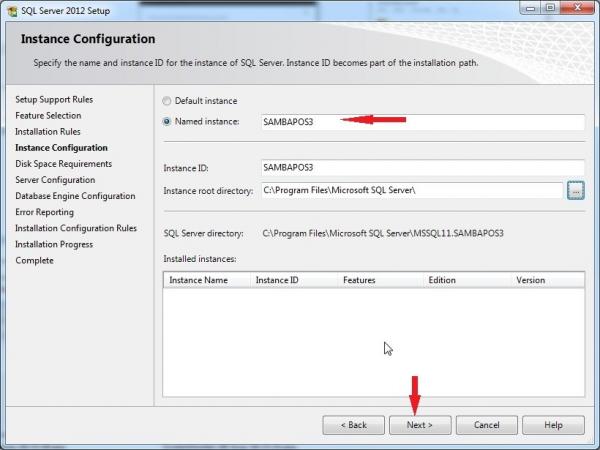Select the Default instance radio button
The height and width of the screenshot is (450, 600).
(167, 101)
